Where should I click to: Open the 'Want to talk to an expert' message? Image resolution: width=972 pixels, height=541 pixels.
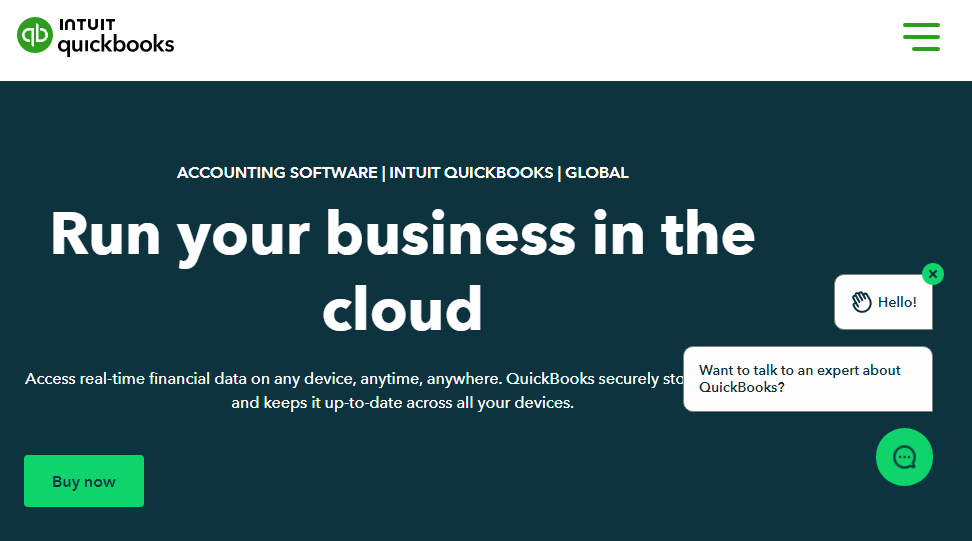point(808,379)
